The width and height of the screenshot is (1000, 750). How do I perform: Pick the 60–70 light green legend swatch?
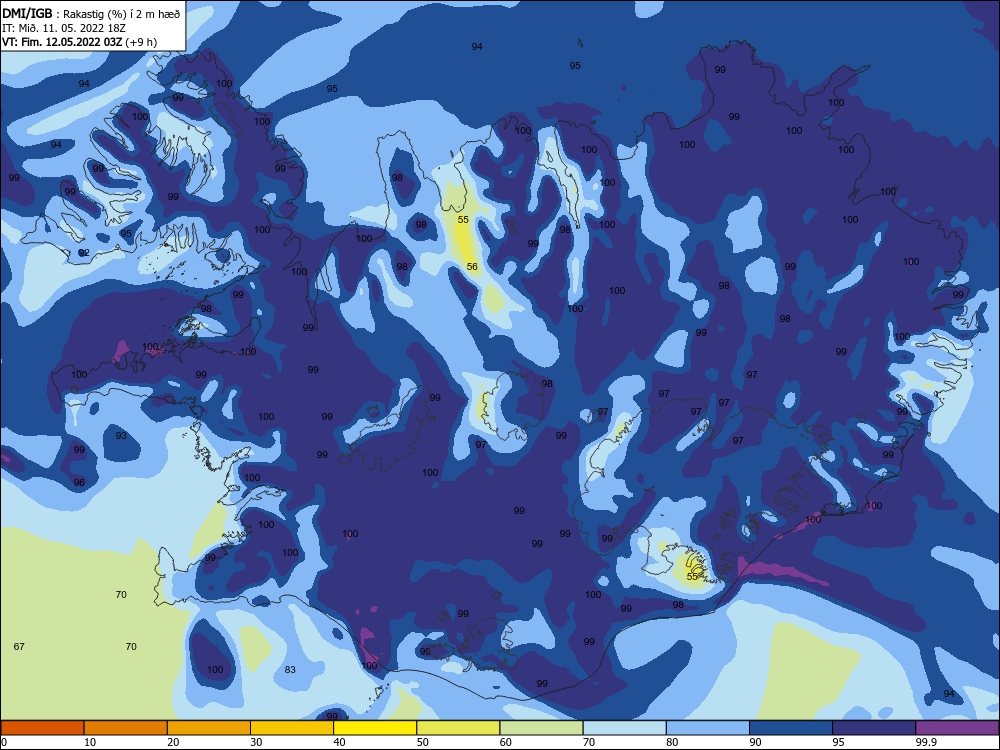541,728
